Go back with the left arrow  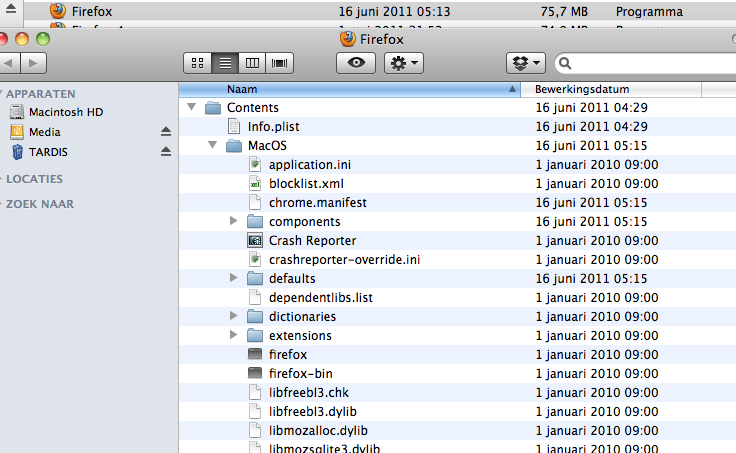9,63
